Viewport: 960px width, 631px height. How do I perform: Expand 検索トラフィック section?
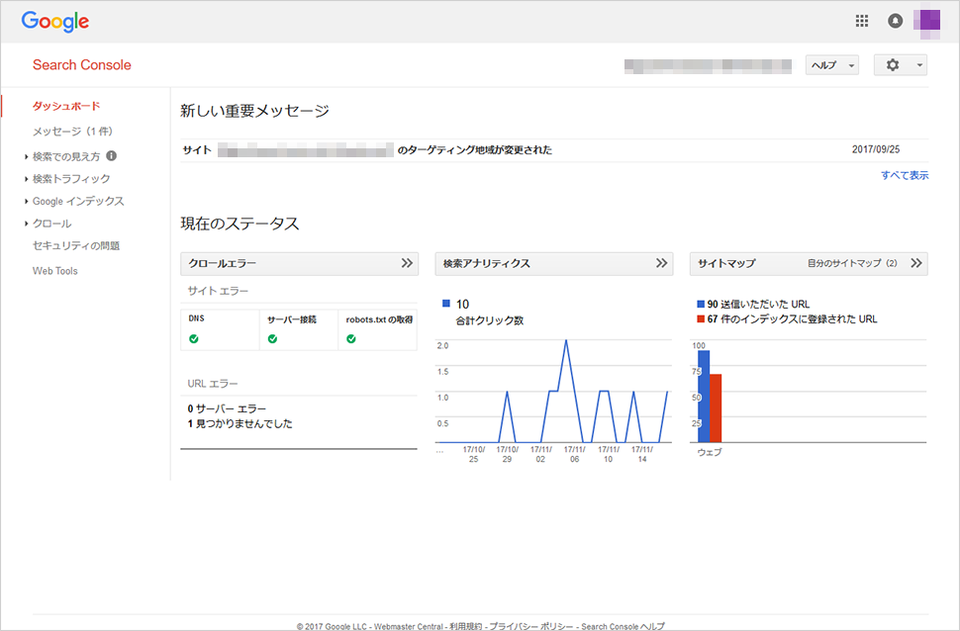tap(71, 179)
